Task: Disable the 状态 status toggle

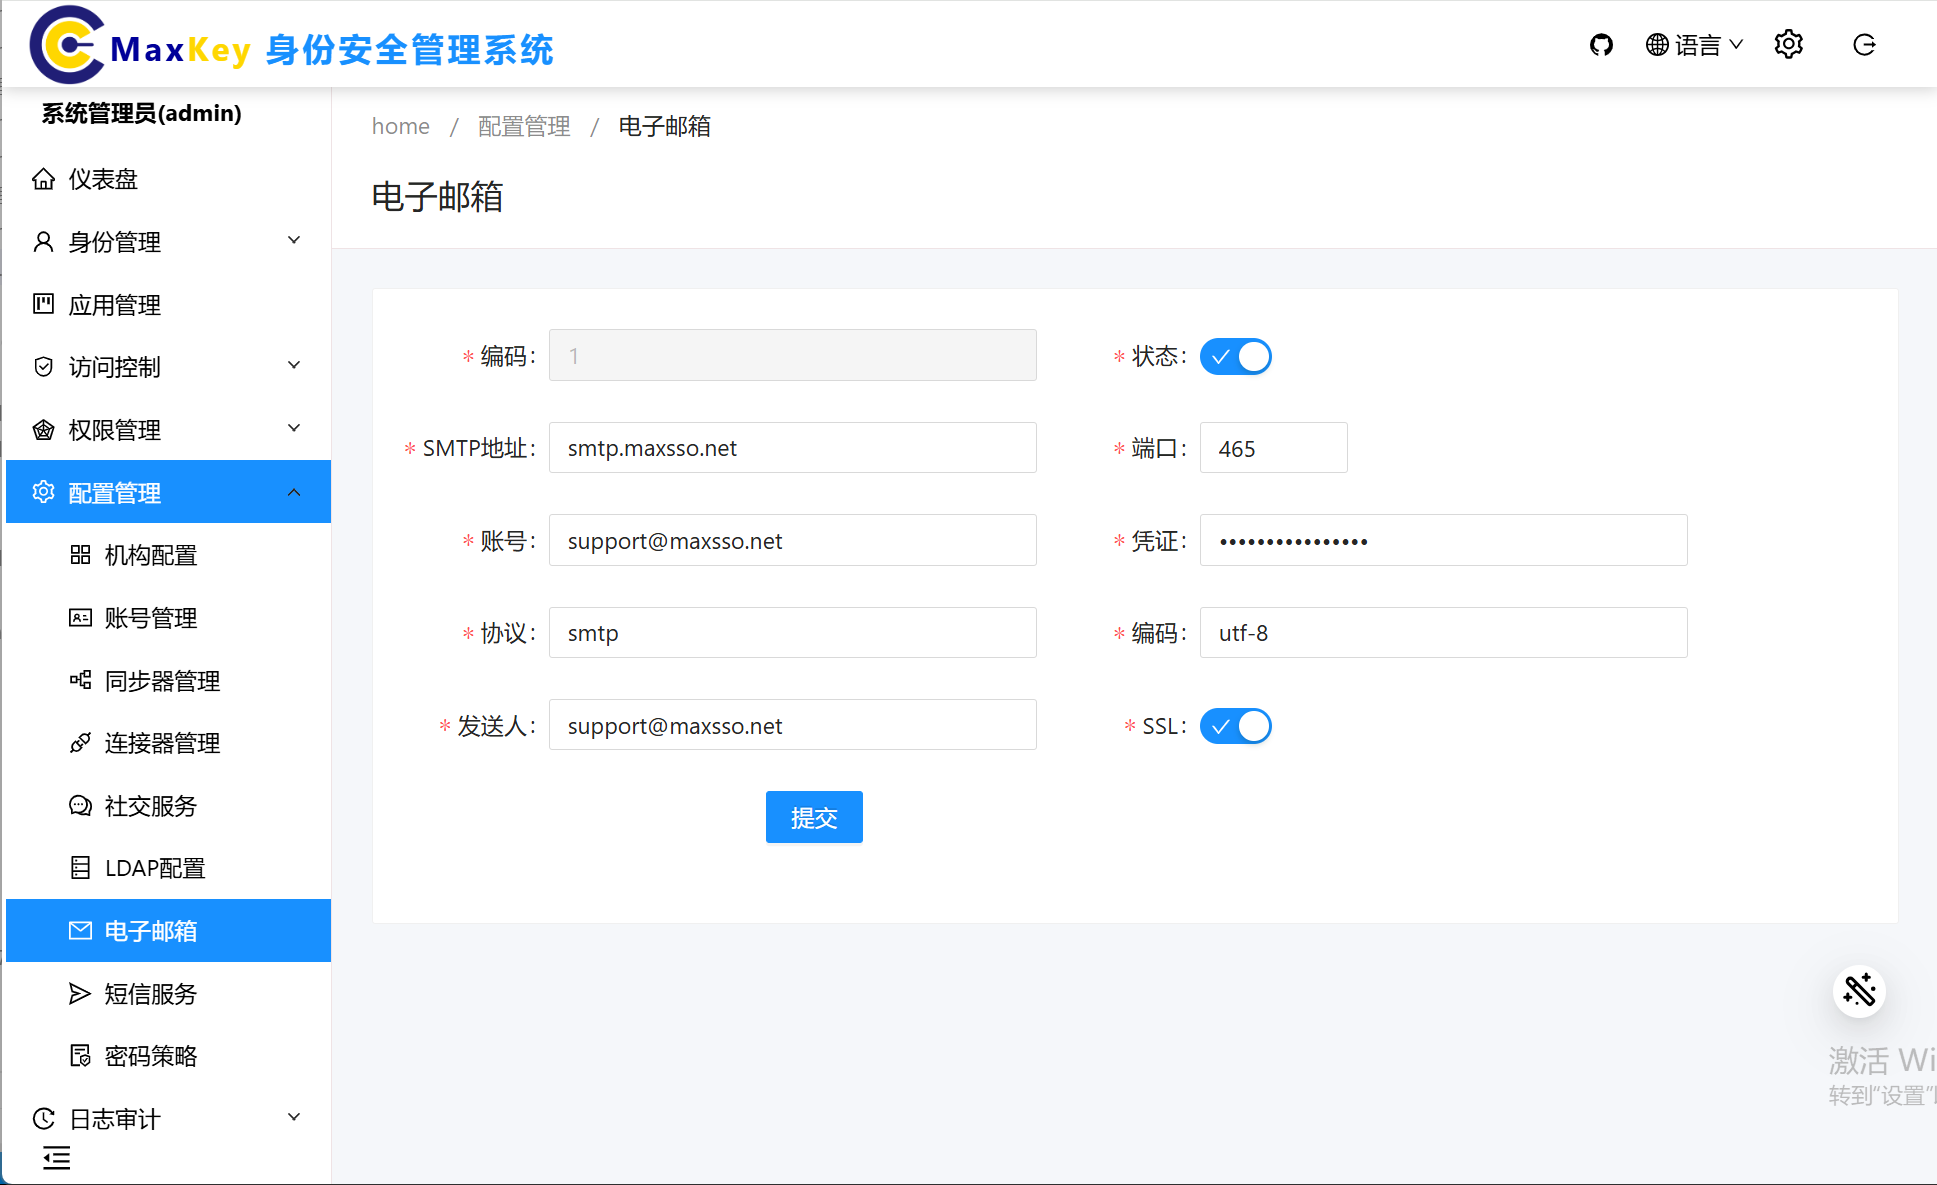Action: coord(1236,356)
